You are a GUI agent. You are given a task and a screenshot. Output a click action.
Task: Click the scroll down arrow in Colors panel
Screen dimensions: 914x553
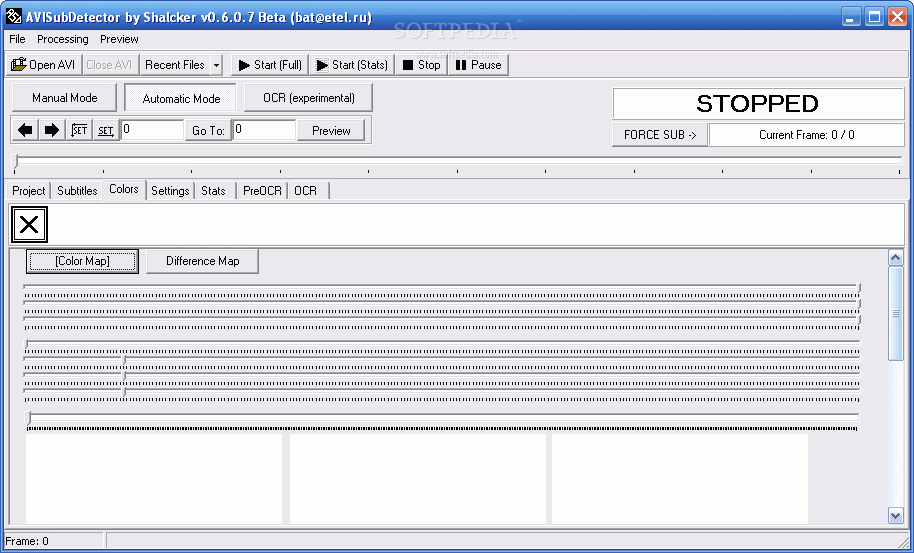tap(895, 515)
